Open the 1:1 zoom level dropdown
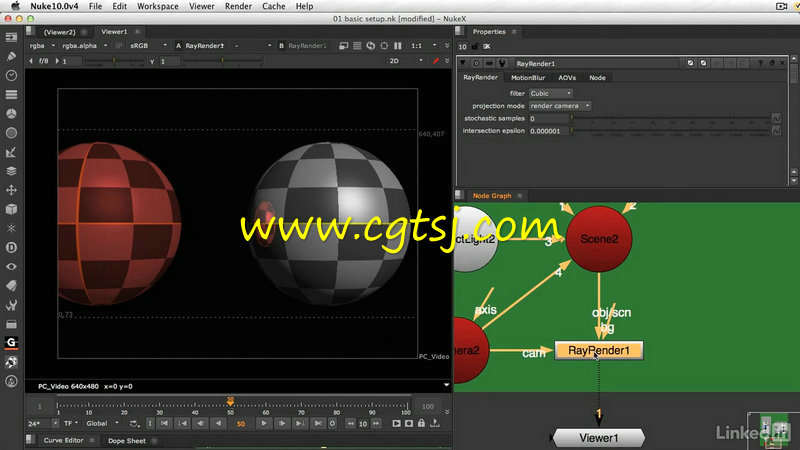The image size is (800, 450). pyautogui.click(x=424, y=45)
